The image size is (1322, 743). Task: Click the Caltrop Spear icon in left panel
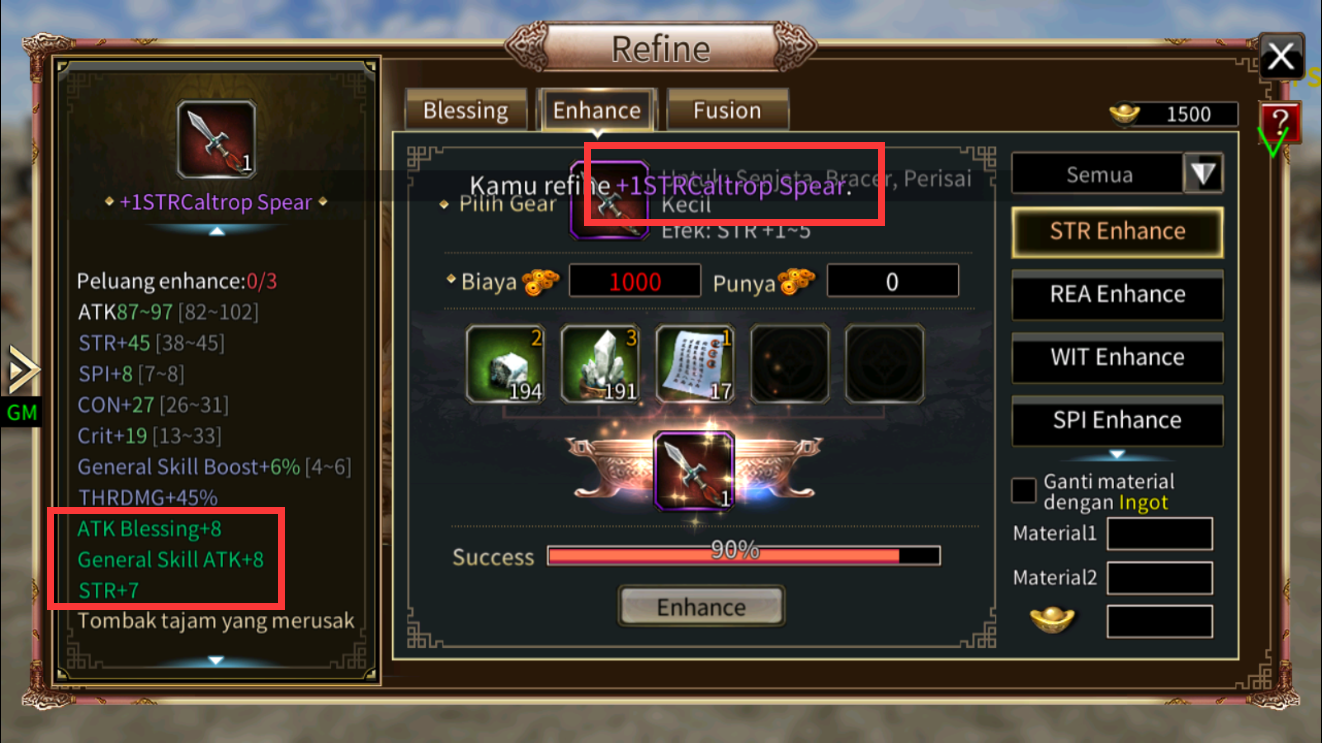click(216, 141)
